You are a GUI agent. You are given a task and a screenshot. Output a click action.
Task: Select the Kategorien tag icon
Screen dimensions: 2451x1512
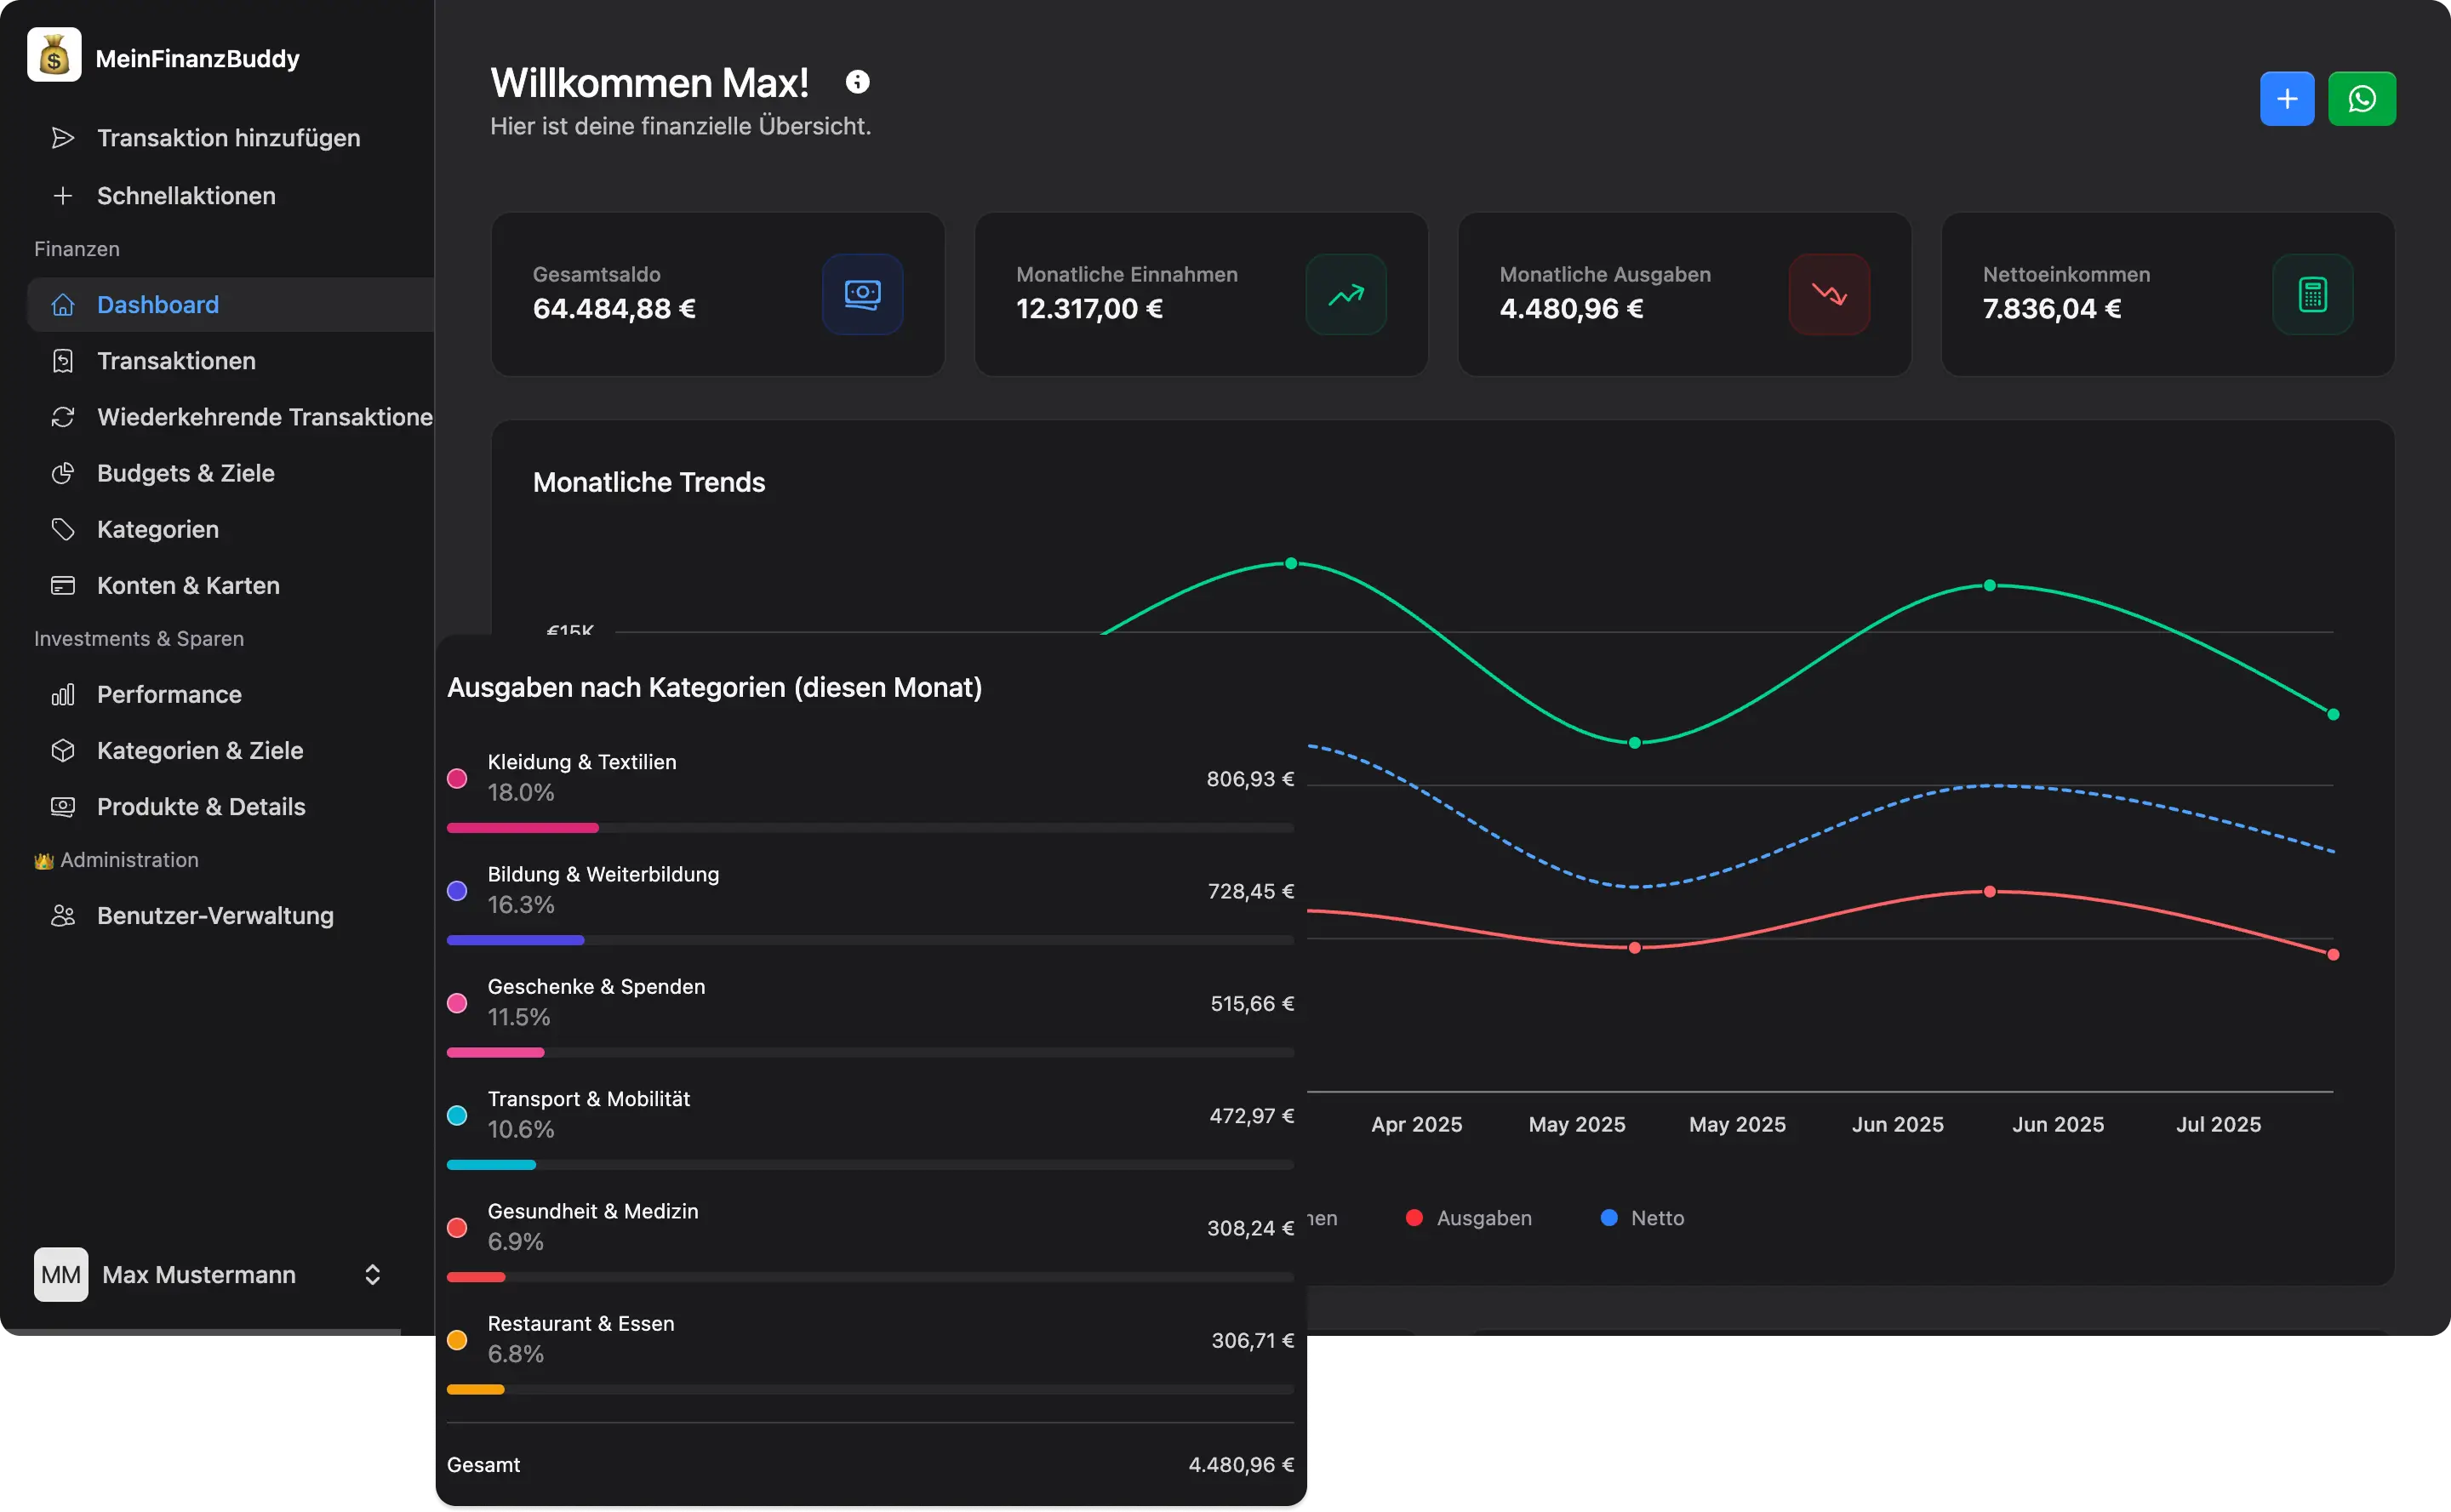[x=63, y=529]
